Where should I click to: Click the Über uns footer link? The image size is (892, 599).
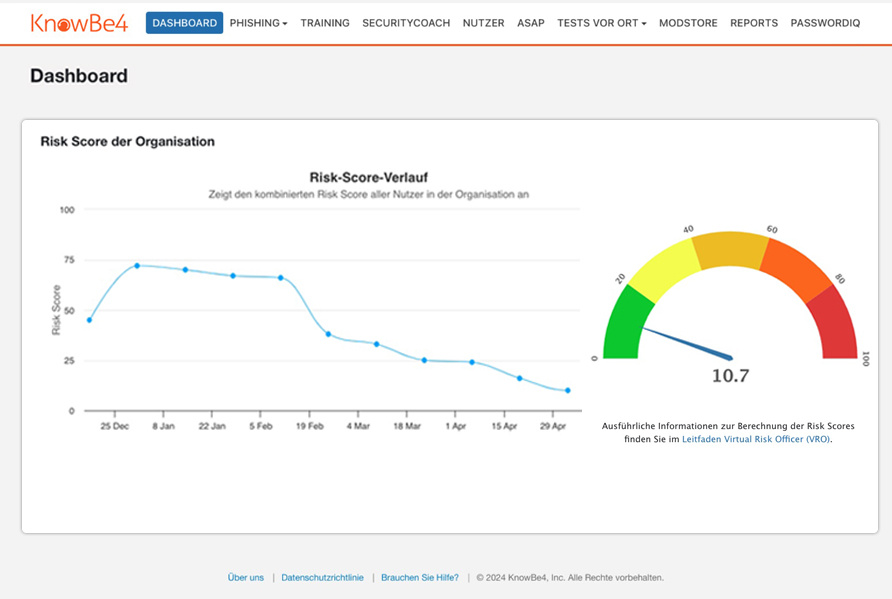pyautogui.click(x=246, y=577)
